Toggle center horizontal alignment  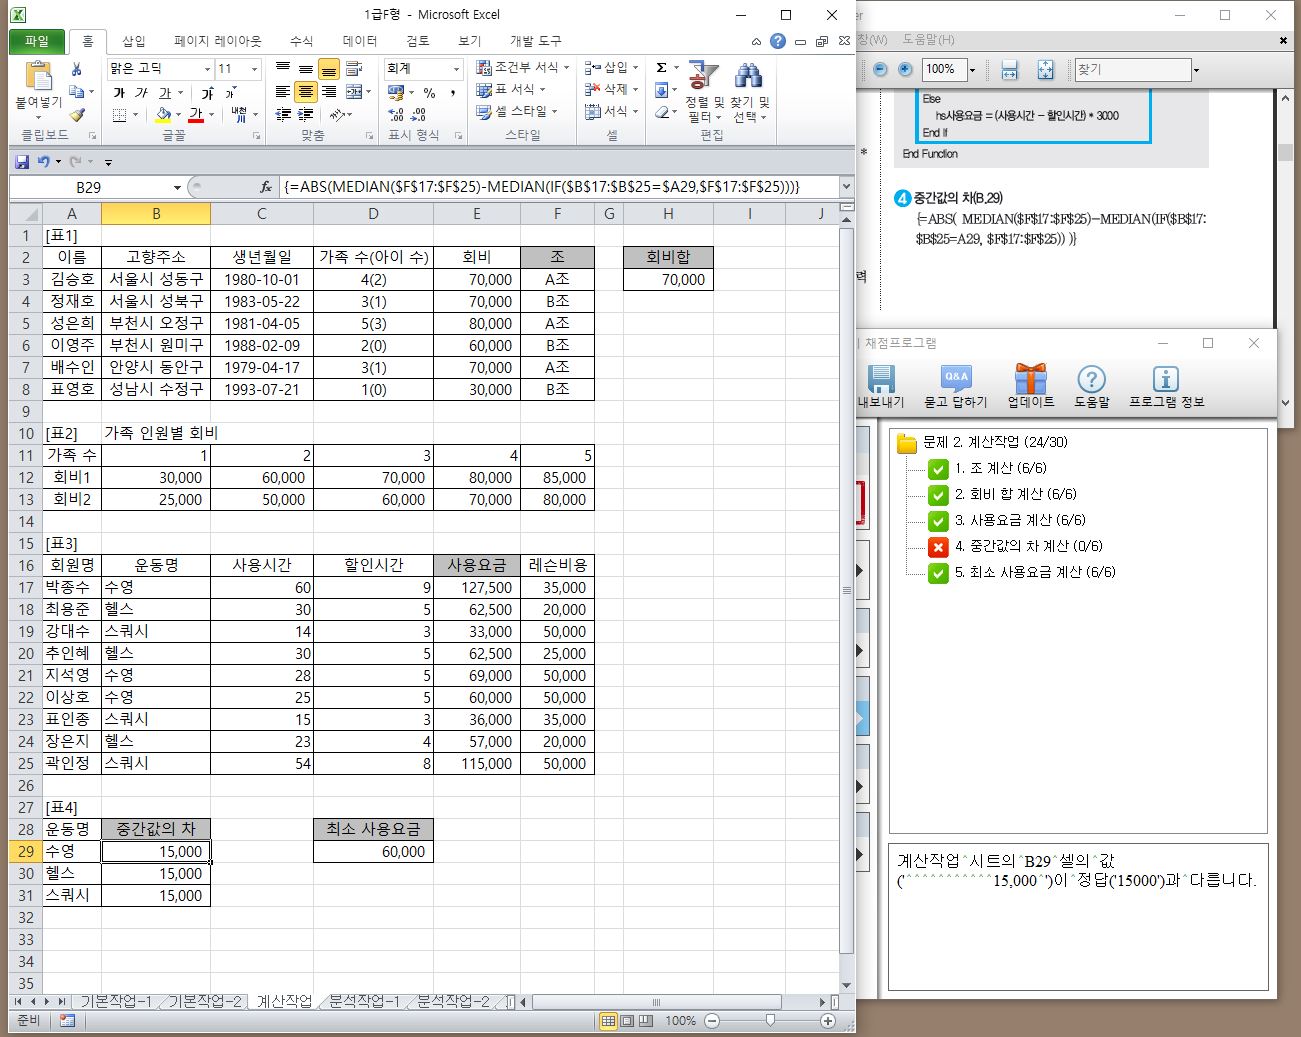point(305,92)
